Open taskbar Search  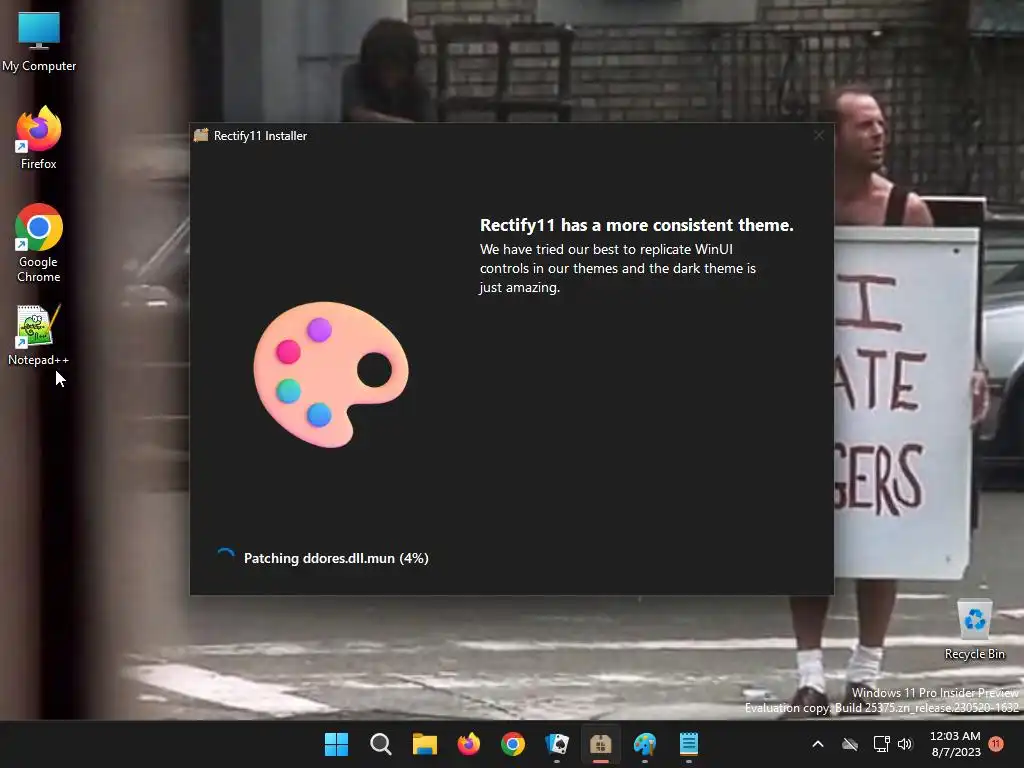[x=381, y=744]
